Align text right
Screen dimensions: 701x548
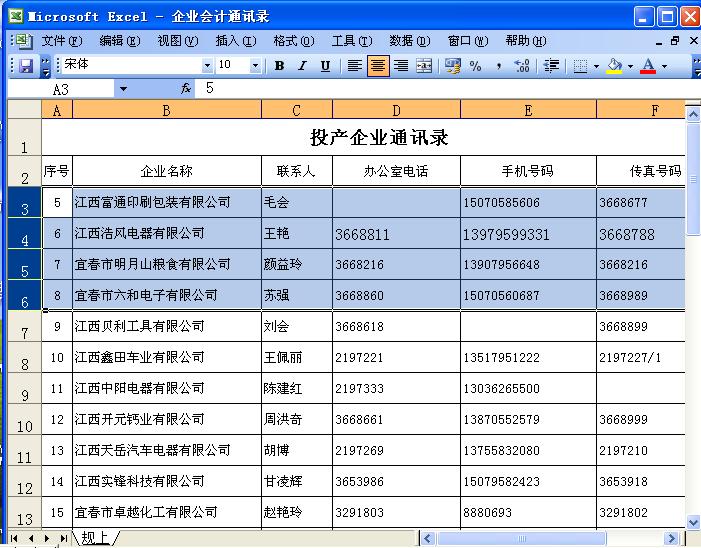coord(400,66)
